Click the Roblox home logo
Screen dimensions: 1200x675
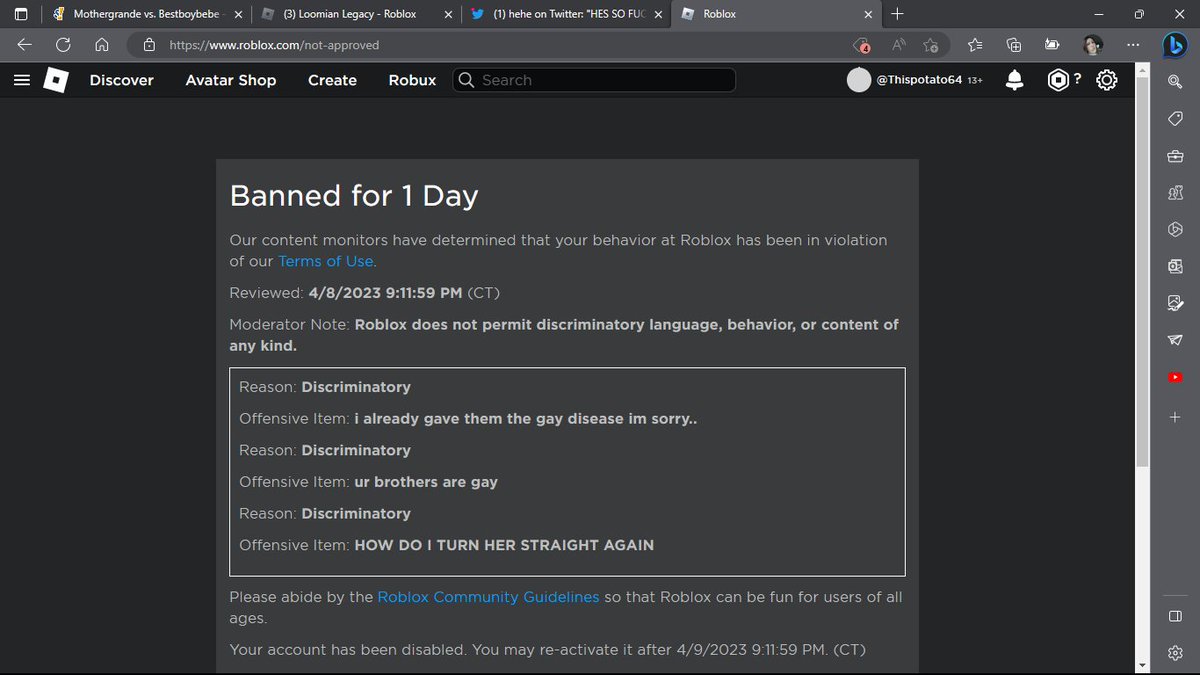55,80
